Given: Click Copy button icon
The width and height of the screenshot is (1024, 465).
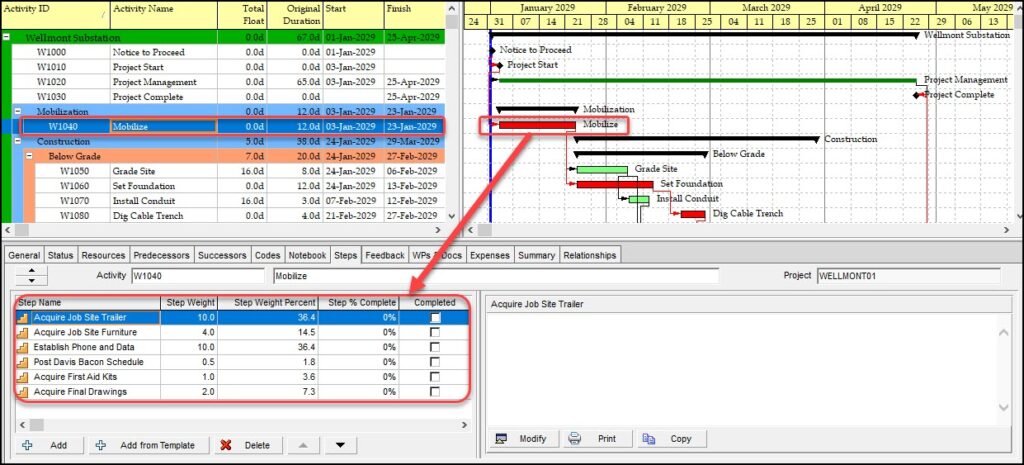Looking at the screenshot, I should 648,438.
